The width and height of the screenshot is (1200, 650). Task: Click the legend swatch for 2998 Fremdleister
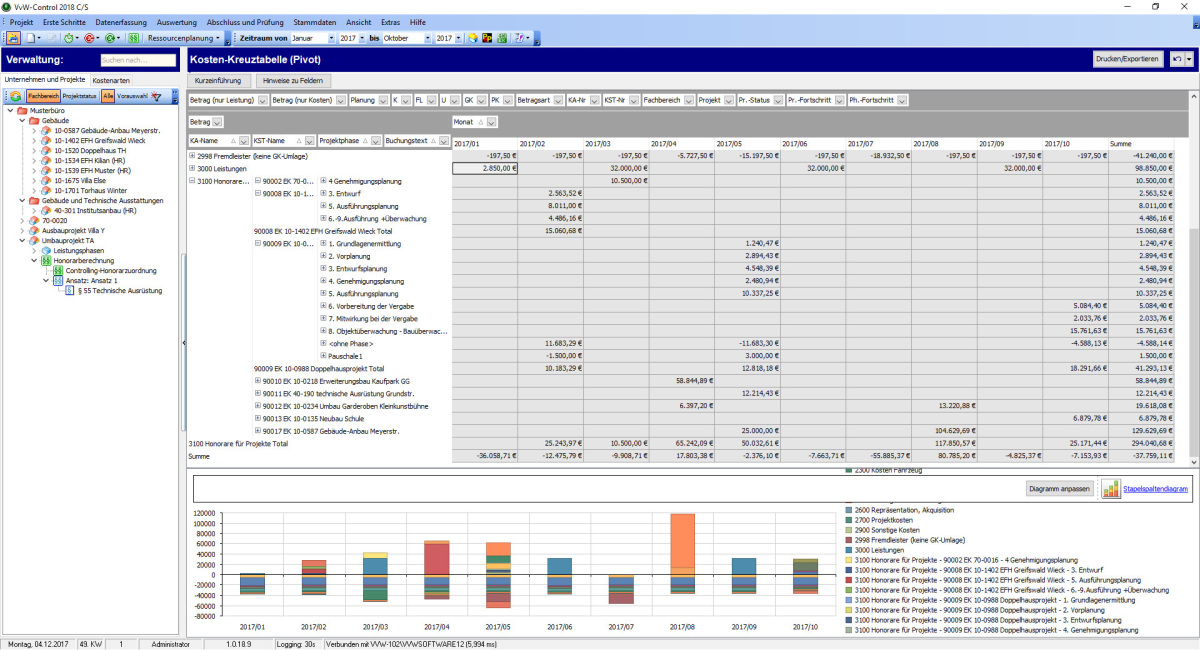(851, 540)
